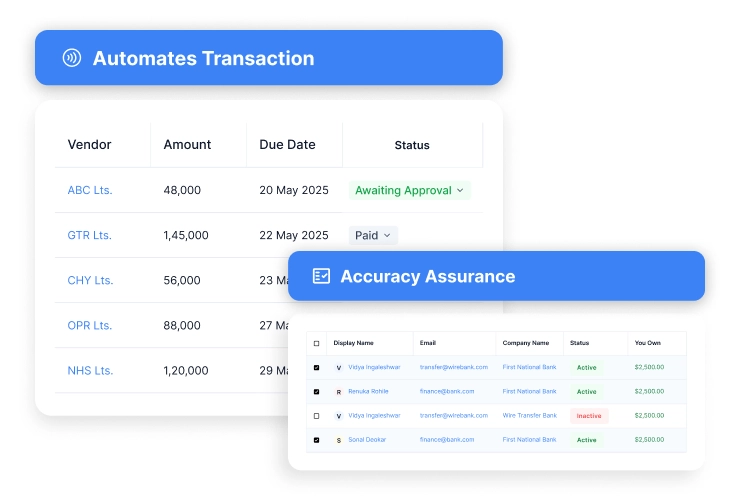Image resolution: width=740 pixels, height=500 pixels.
Task: Click the Display Name column header
Action: click(352, 343)
